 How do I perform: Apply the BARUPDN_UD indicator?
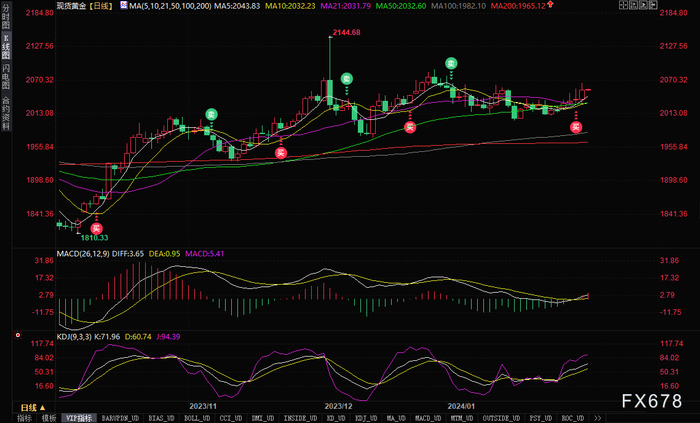pyautogui.click(x=120, y=418)
